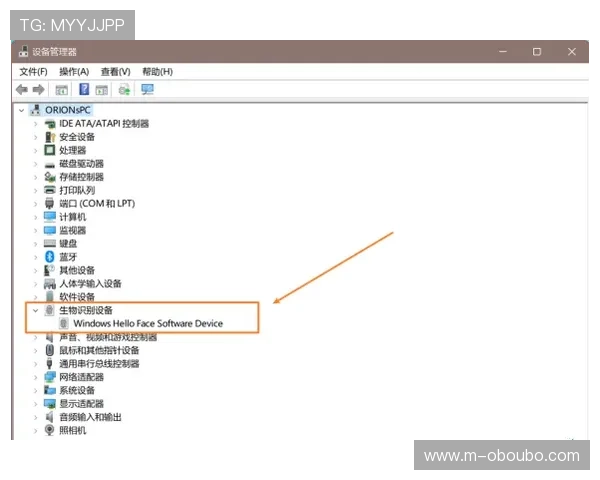
Task: Expand the 通用串行总线控制器 node chevron
Action: (36, 364)
